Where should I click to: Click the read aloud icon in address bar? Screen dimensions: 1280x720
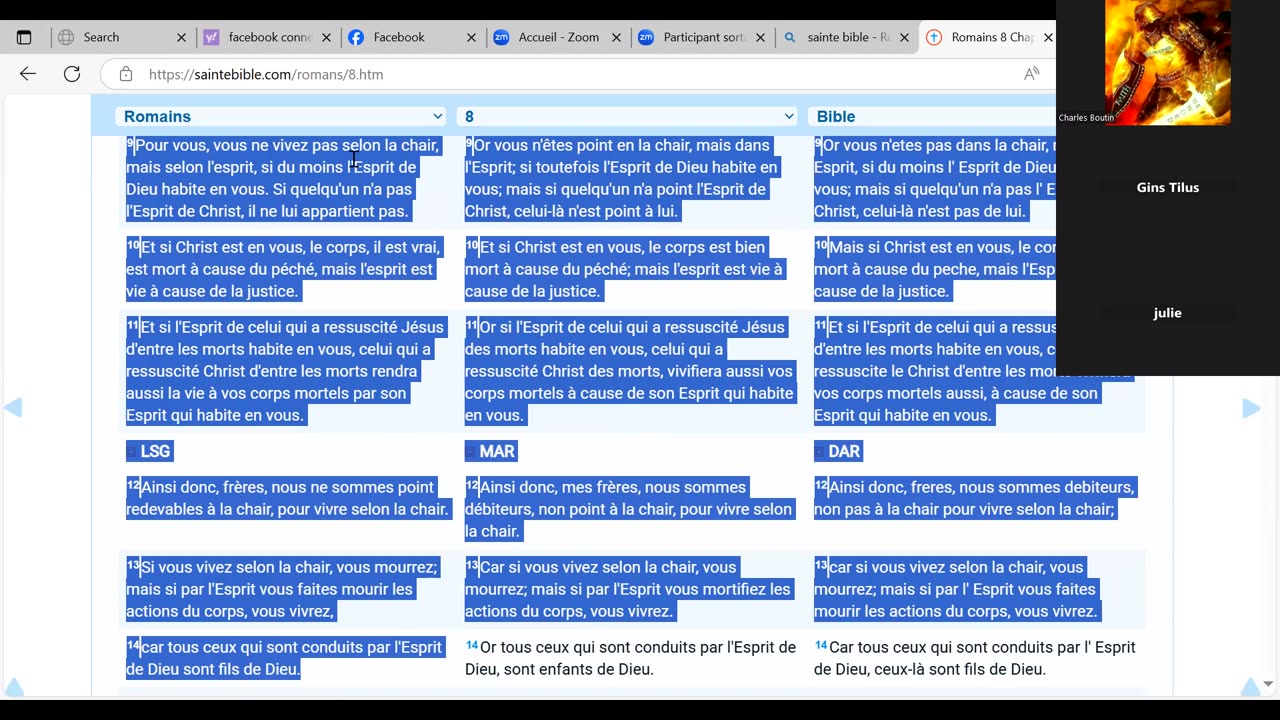[1031, 74]
